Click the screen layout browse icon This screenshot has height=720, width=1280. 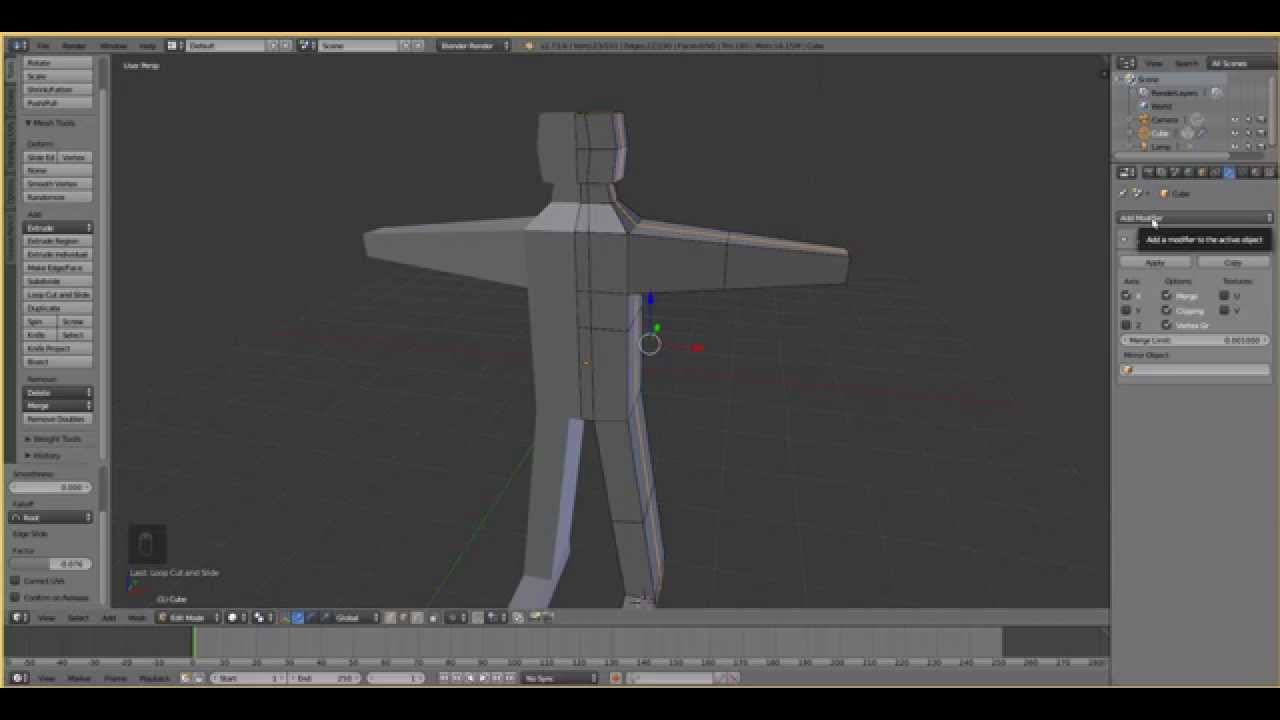173,46
